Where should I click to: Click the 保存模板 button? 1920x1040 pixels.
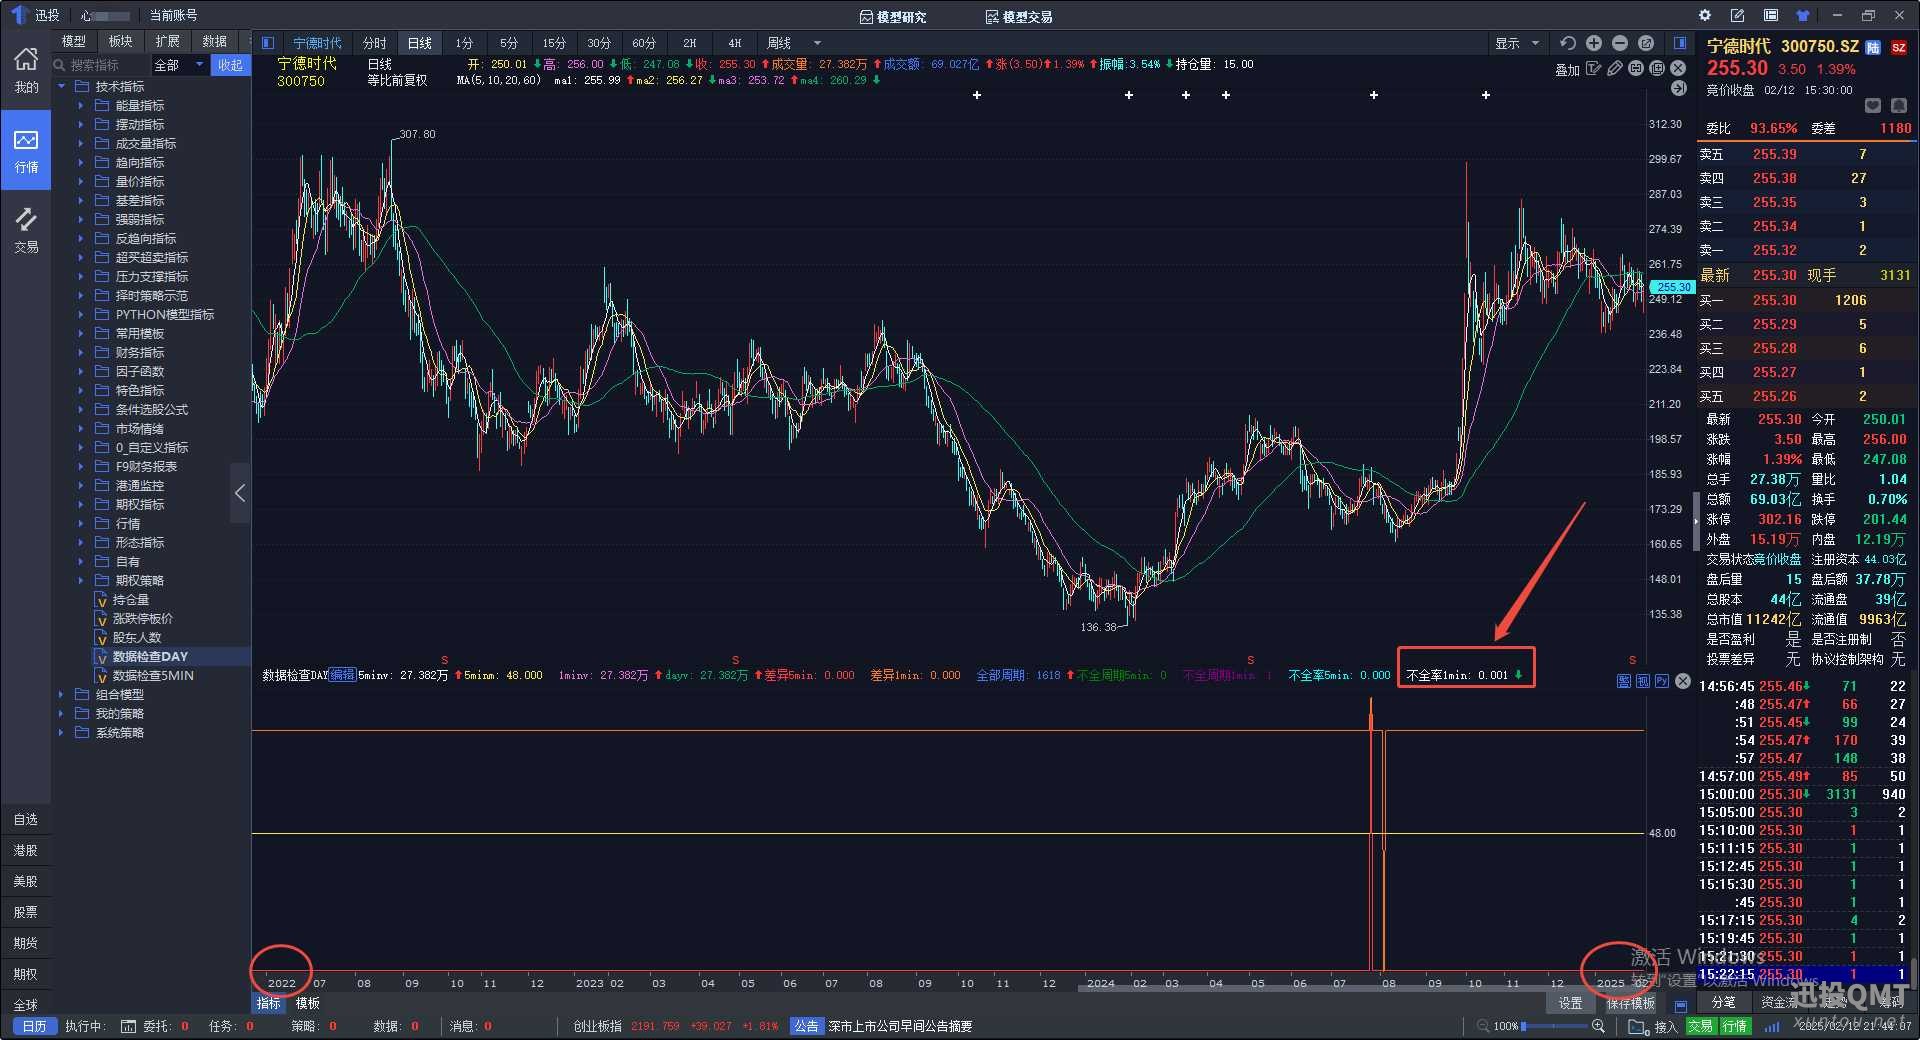click(x=1630, y=1003)
